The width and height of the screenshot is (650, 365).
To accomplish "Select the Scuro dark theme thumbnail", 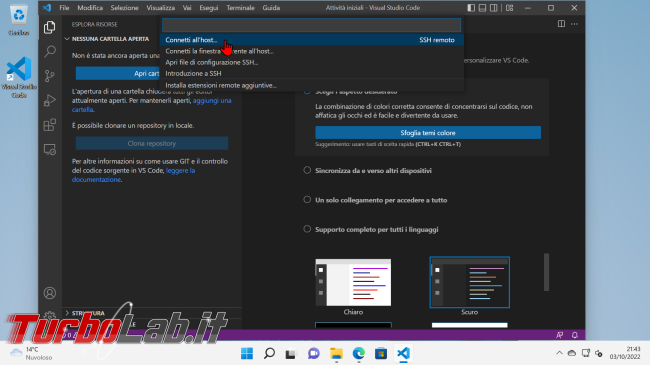I will 470,282.
